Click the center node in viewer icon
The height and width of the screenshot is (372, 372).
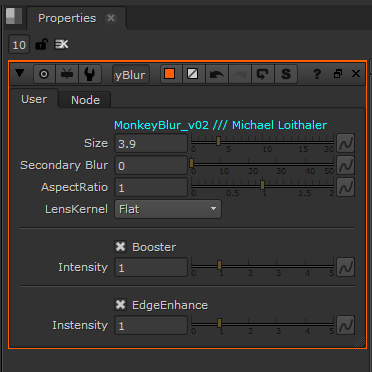point(44,74)
